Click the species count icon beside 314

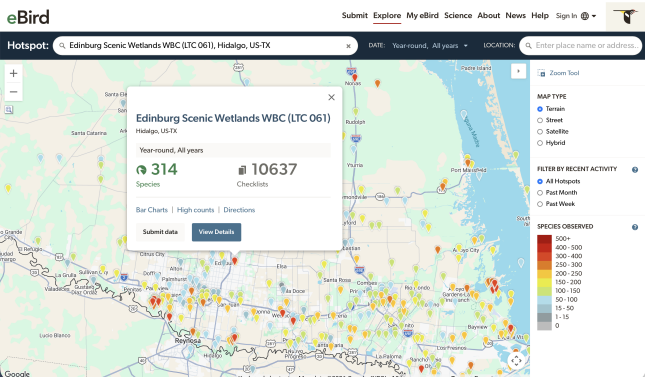pos(141,170)
